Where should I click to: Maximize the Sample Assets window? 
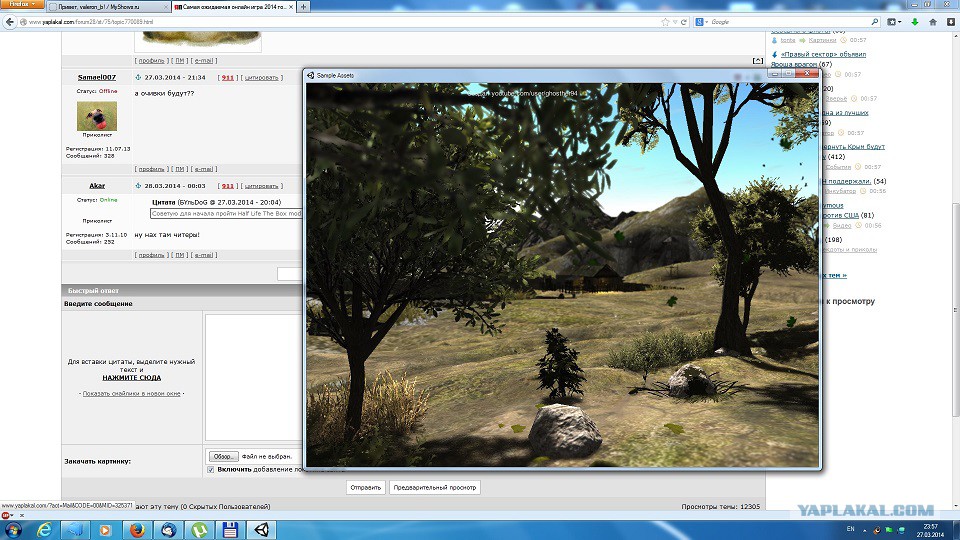789,73
